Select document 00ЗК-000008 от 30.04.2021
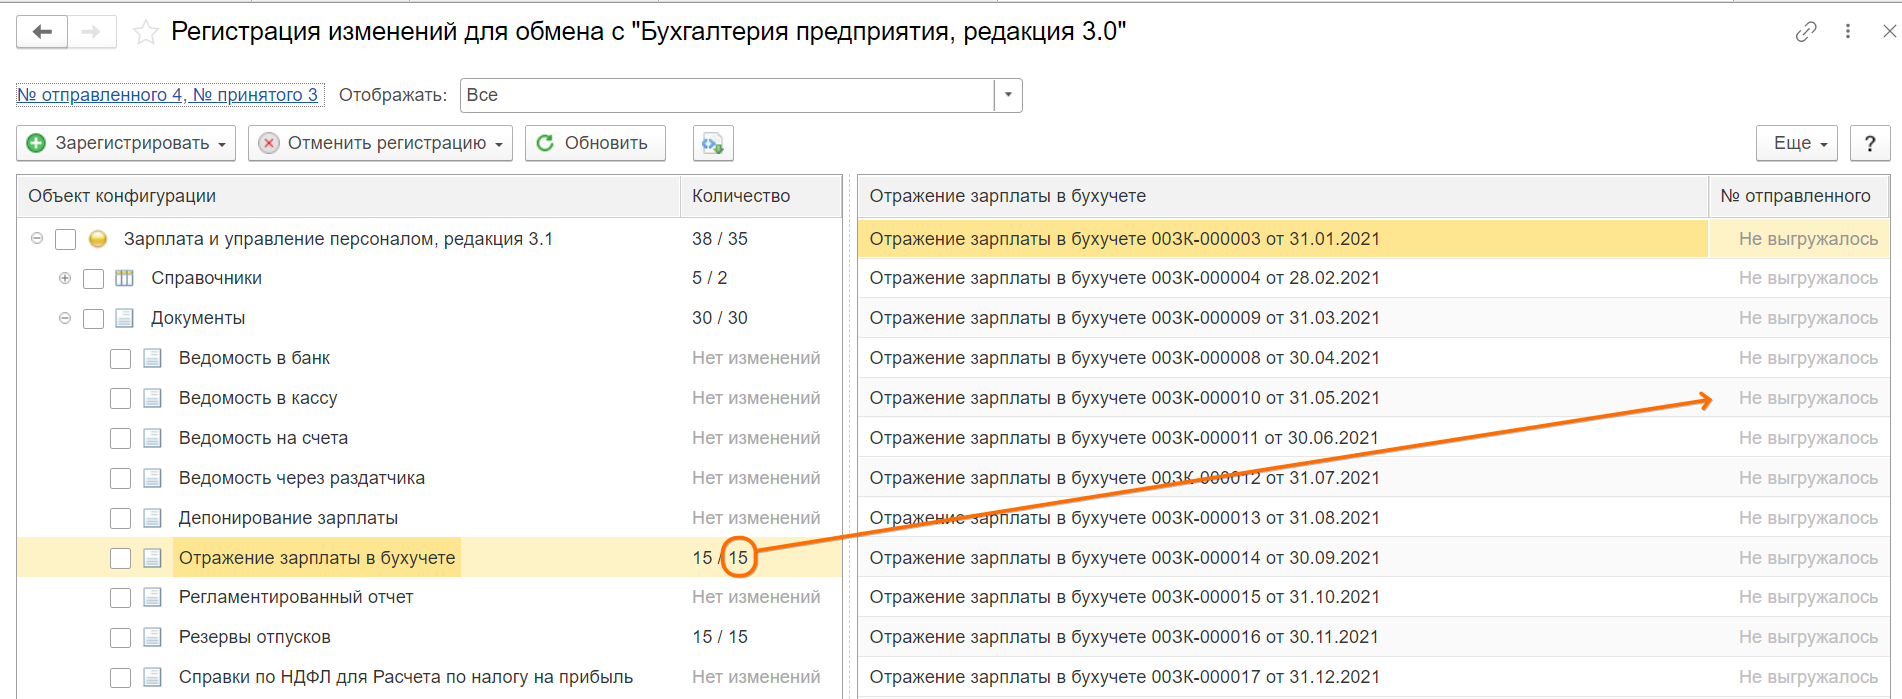The width and height of the screenshot is (1902, 699). (1283, 358)
